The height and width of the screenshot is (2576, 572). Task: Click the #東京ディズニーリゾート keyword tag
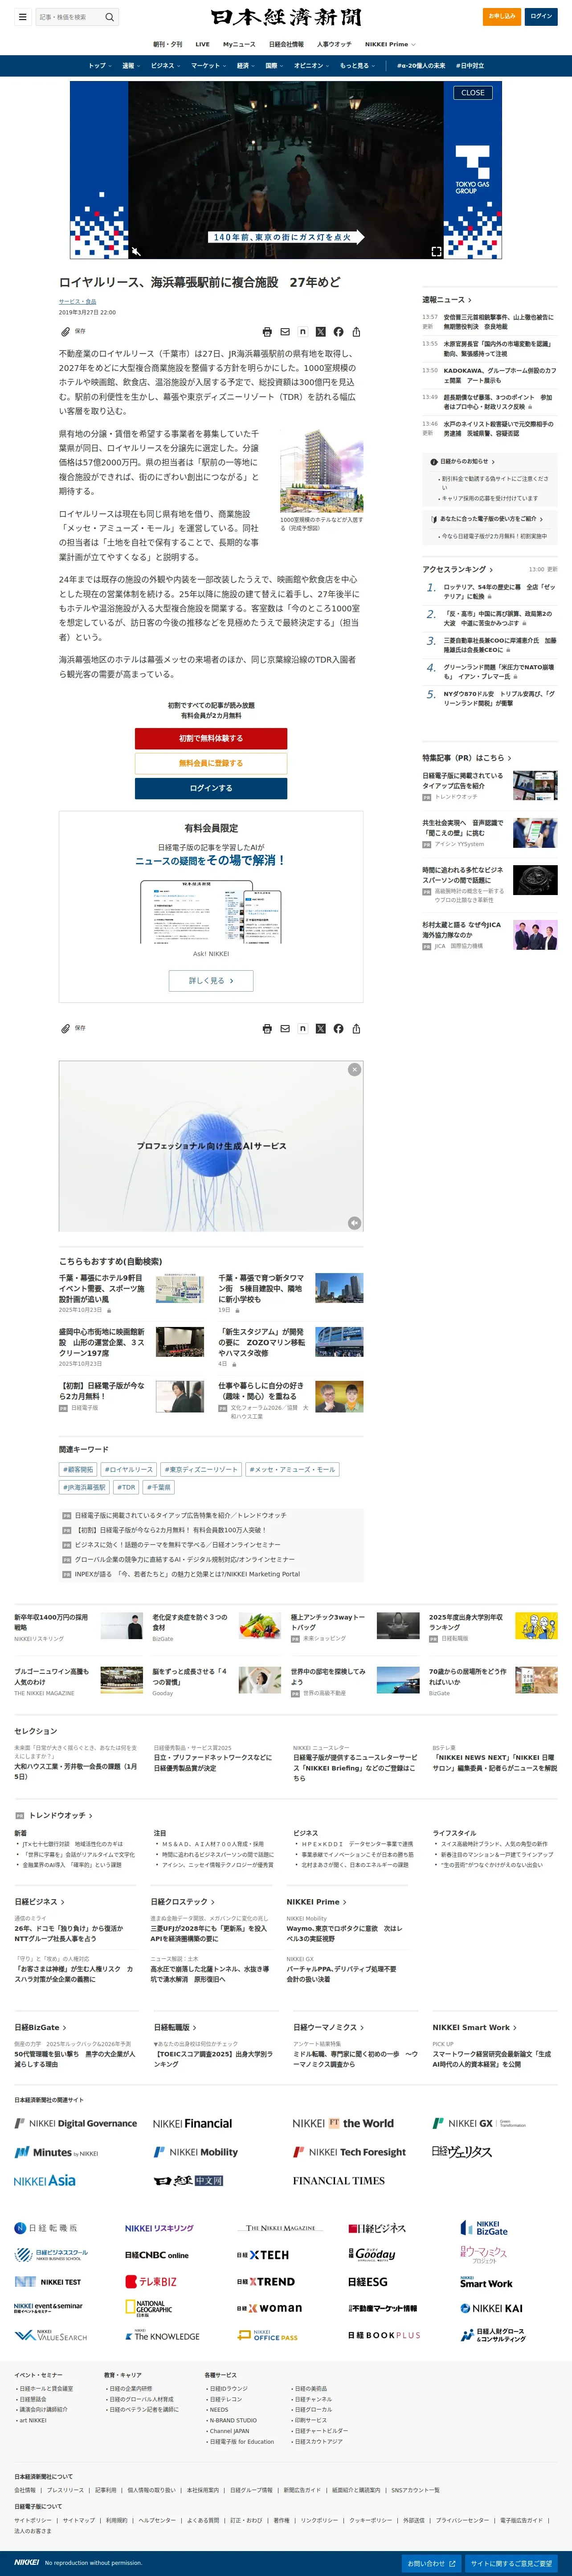click(x=201, y=1469)
